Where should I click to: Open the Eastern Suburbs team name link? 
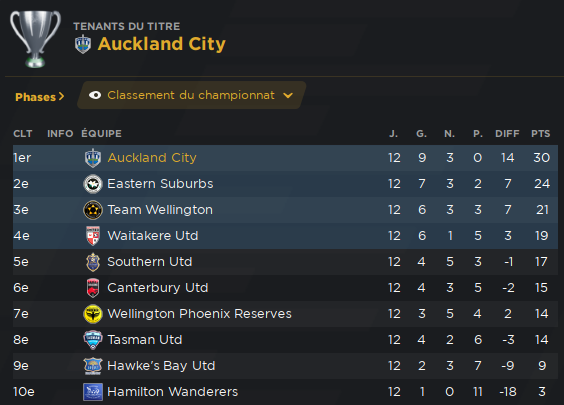tap(160, 183)
